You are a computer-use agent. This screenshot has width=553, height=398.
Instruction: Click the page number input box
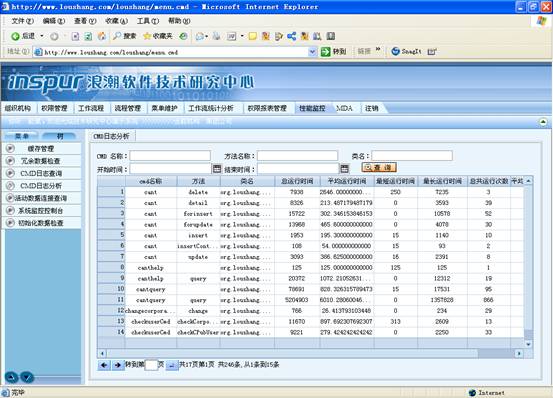151,365
